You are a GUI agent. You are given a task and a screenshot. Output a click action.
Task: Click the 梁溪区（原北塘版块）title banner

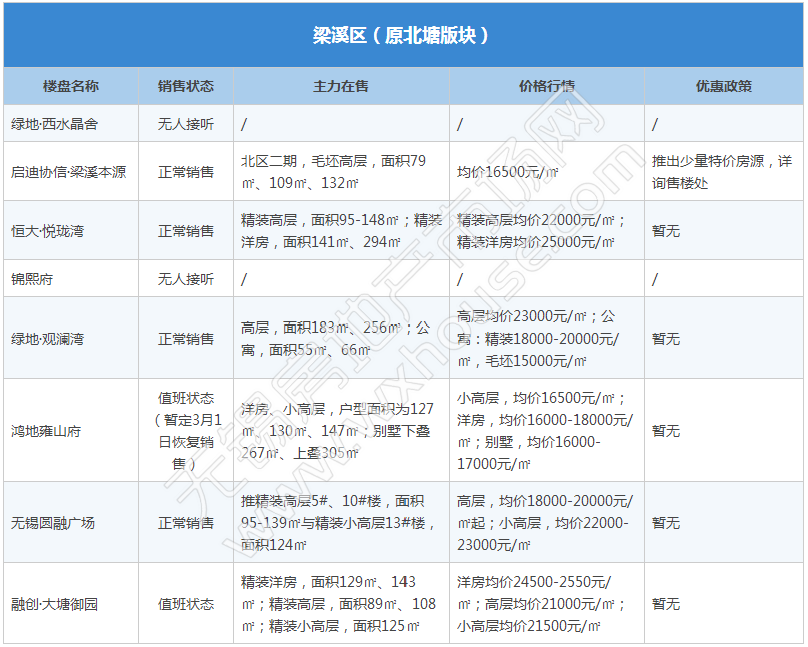click(x=403, y=35)
